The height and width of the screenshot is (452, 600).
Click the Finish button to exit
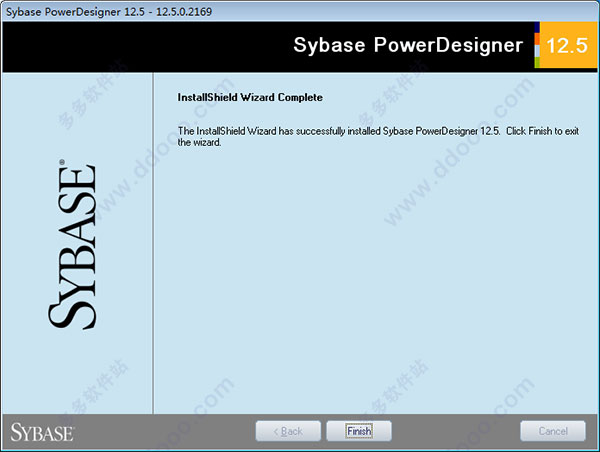[359, 431]
